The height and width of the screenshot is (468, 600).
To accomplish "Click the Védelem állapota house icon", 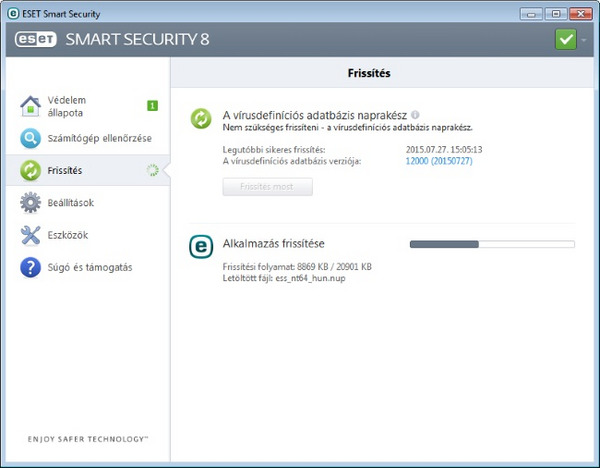I will click(x=31, y=106).
